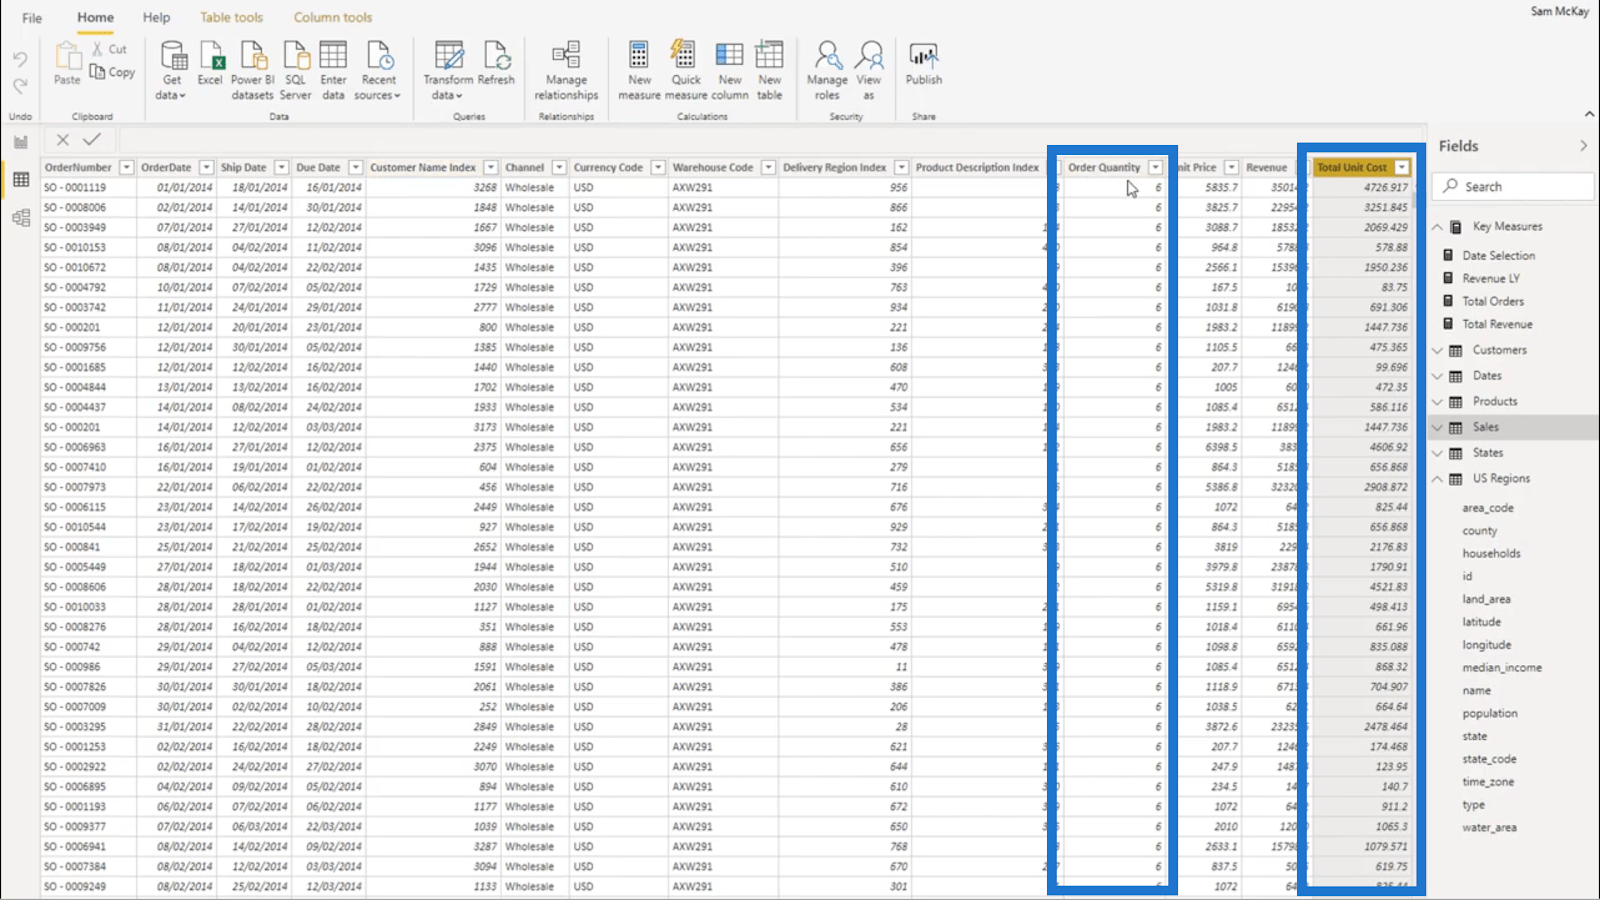Expand the Products table in Fields
The width and height of the screenshot is (1600, 900).
(1438, 402)
